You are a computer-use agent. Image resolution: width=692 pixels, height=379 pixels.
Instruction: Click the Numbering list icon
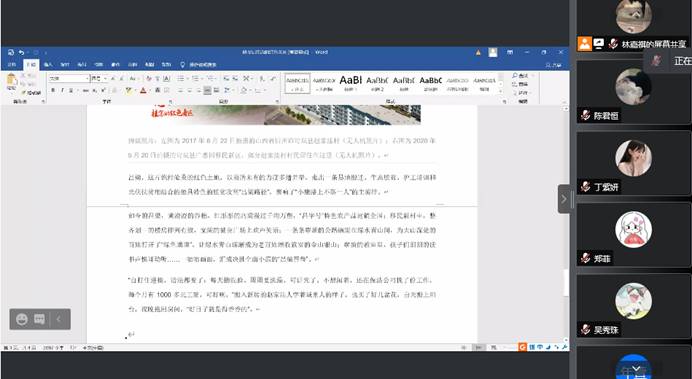click(x=196, y=79)
